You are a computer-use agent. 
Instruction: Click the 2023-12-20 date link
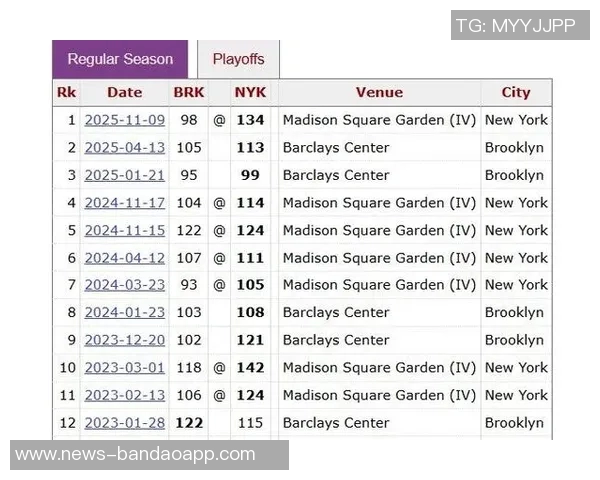[x=124, y=340]
